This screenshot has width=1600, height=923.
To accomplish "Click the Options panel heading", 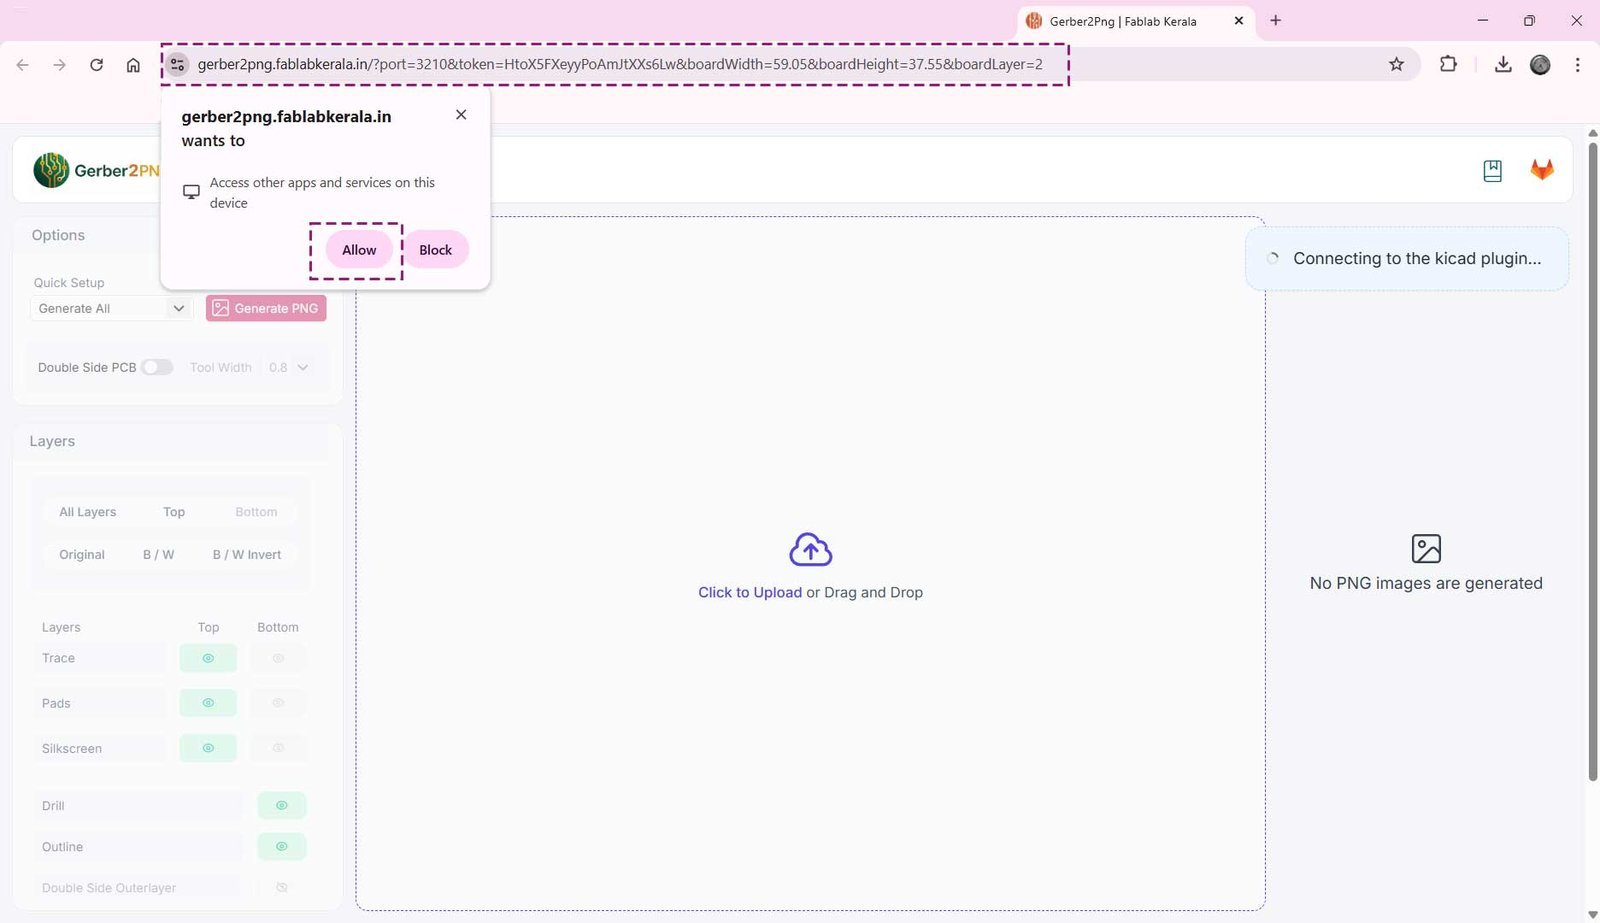I will [x=58, y=235].
